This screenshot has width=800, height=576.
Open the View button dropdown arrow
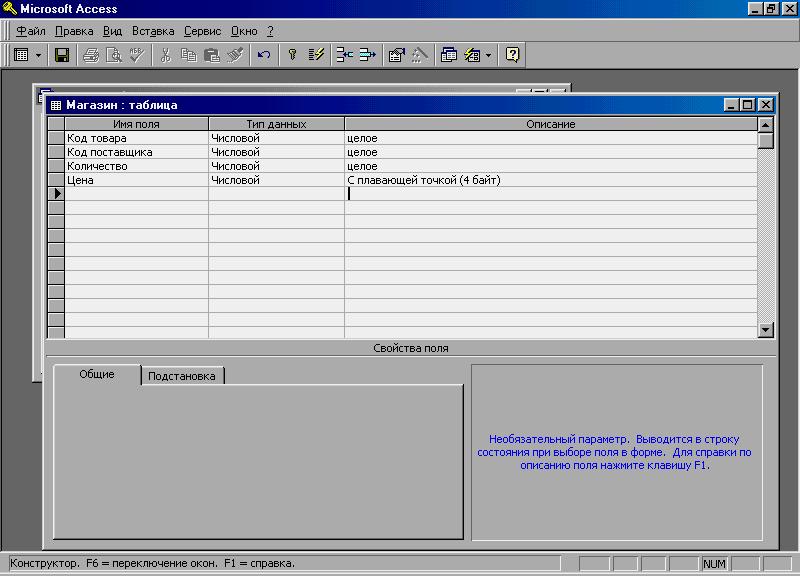(x=38, y=55)
